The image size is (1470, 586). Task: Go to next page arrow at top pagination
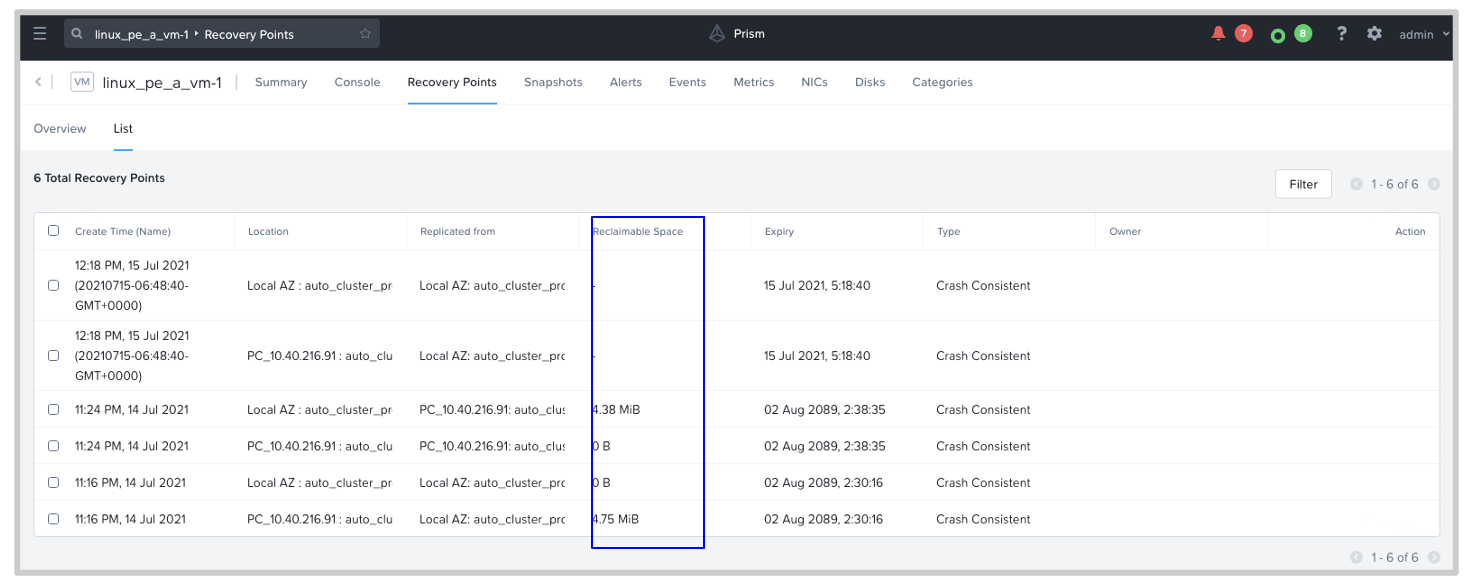1434,184
